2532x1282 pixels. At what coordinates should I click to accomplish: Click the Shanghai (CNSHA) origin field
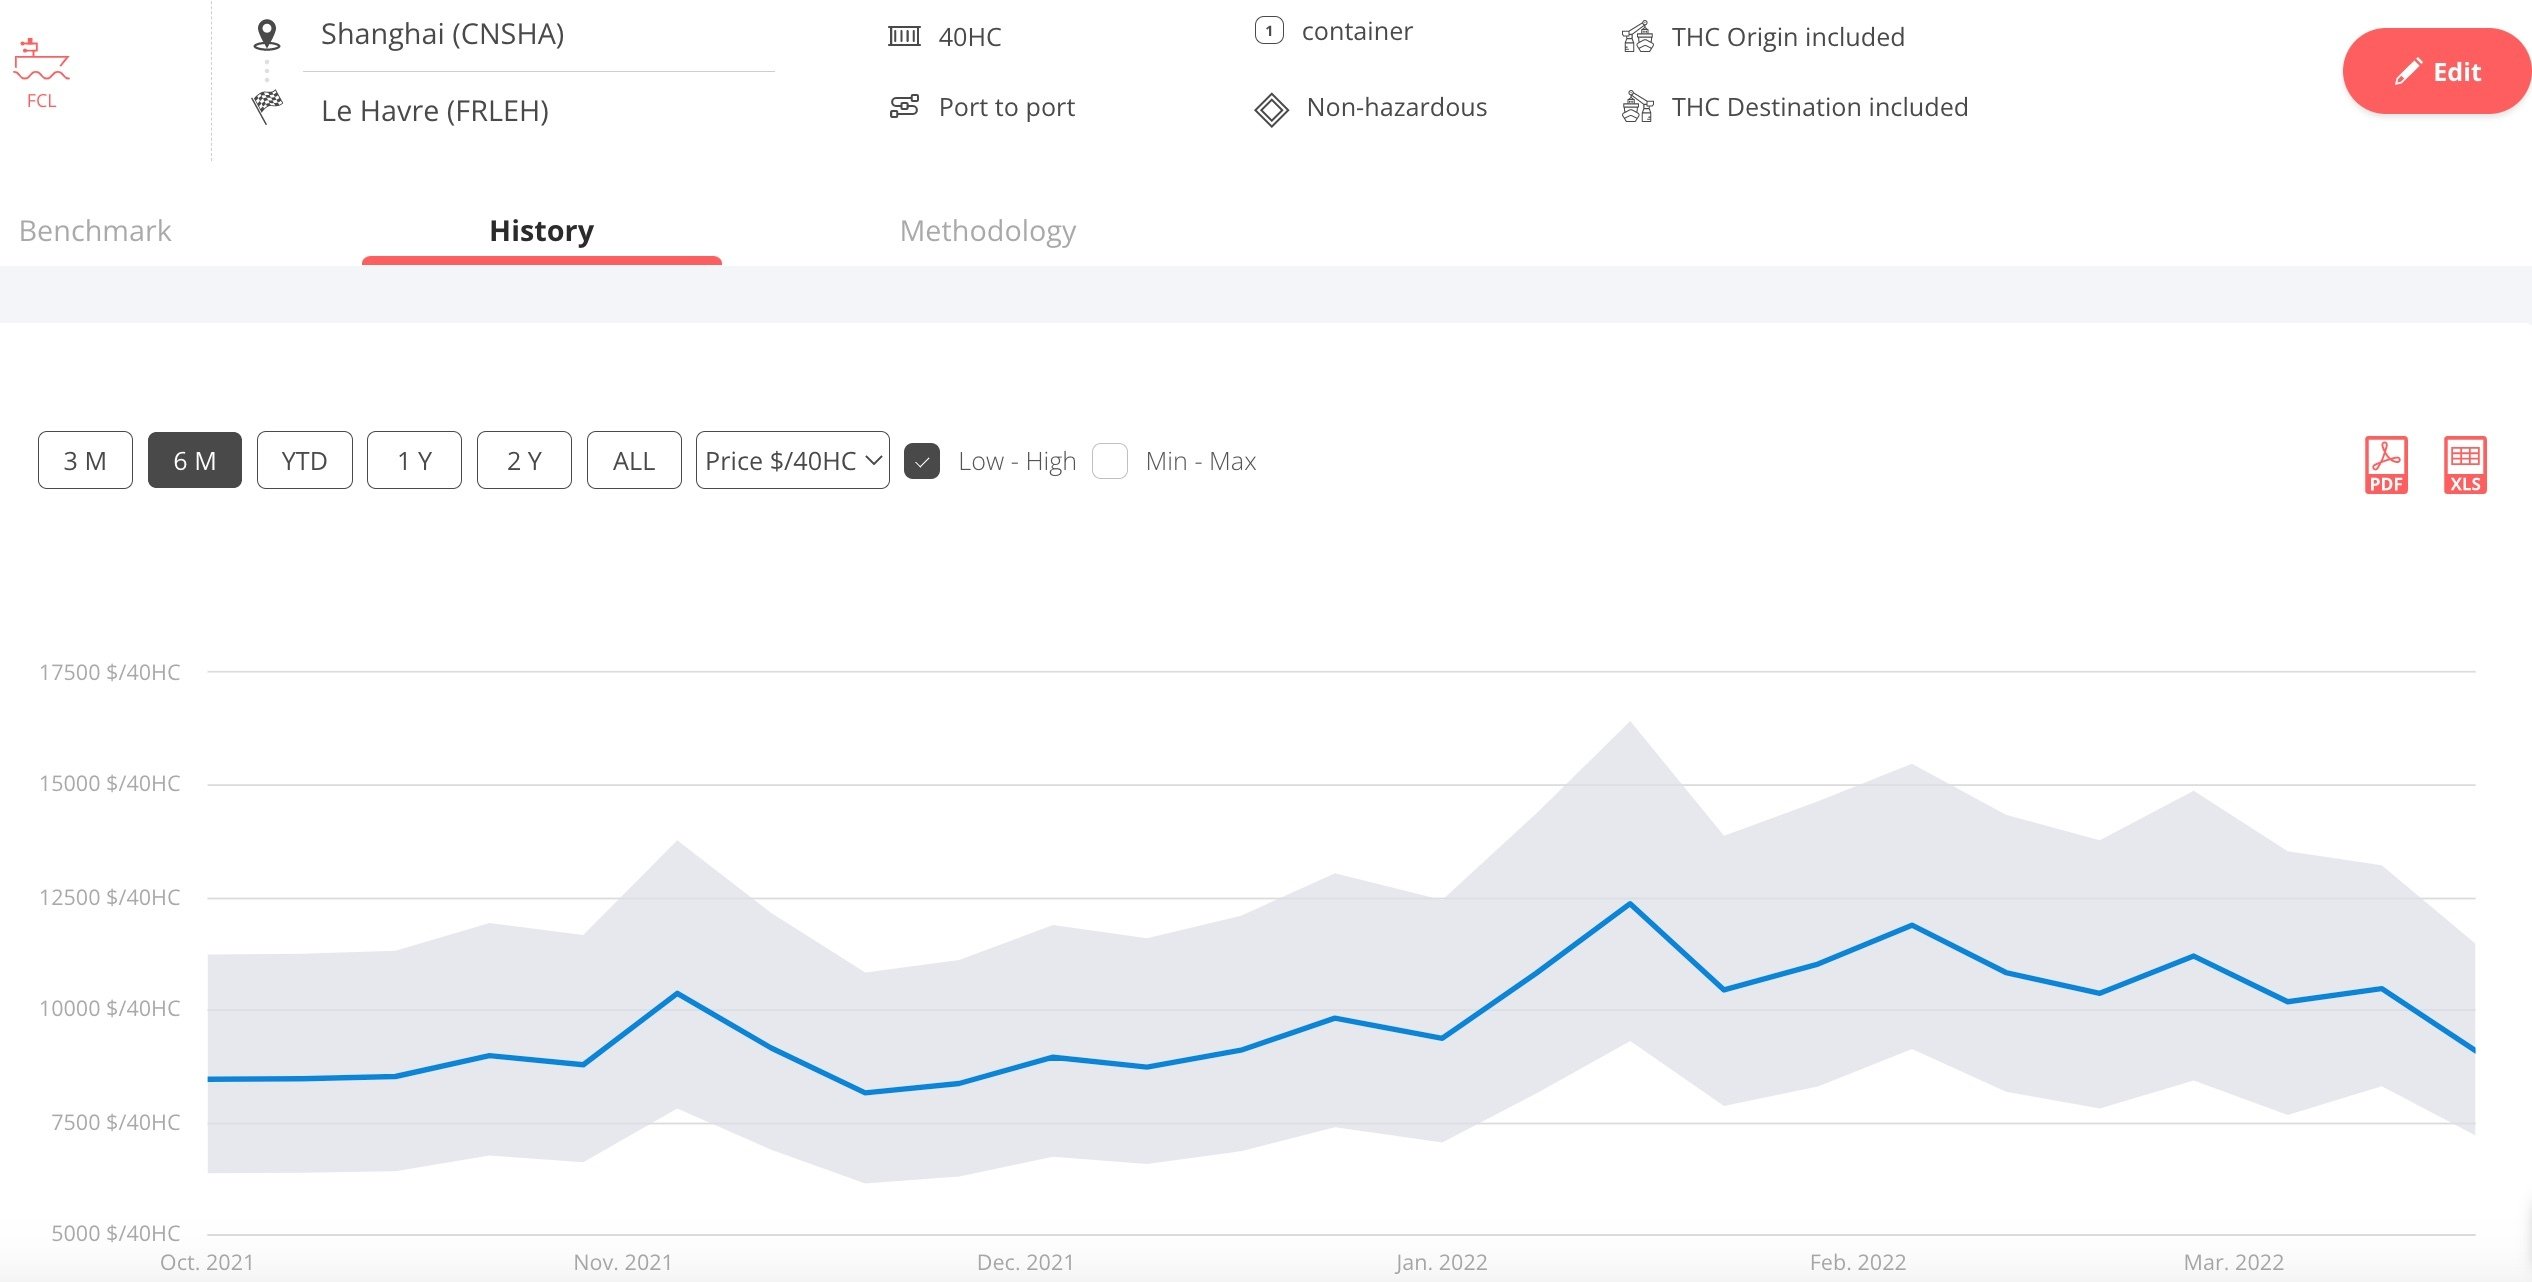(442, 35)
